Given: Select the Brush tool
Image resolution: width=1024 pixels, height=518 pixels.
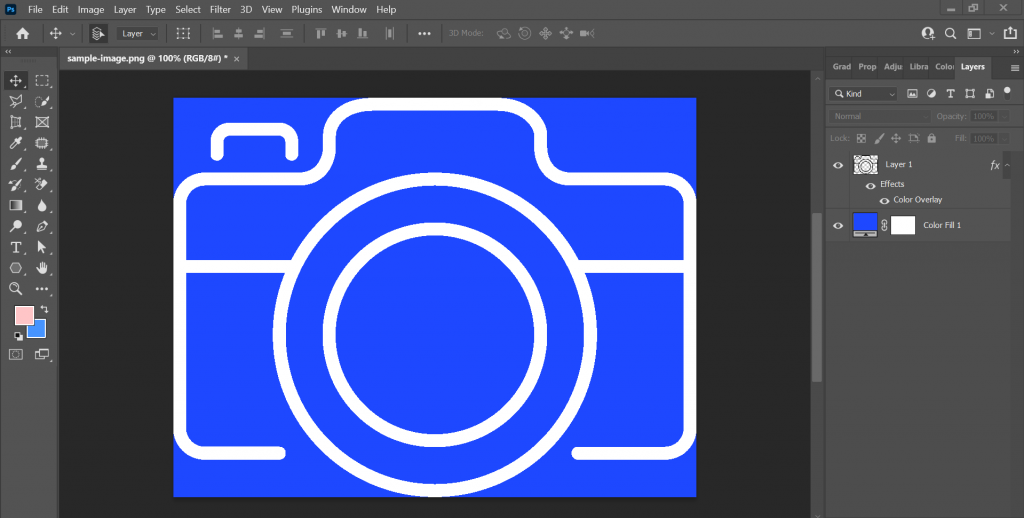Looking at the screenshot, I should (x=16, y=164).
